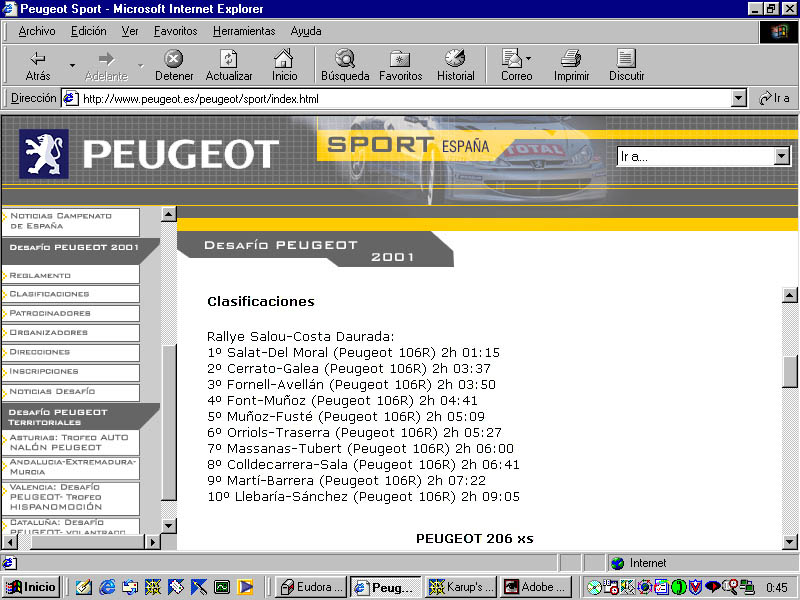Open the Windows Inicio start button
The image size is (800, 600).
[32, 587]
